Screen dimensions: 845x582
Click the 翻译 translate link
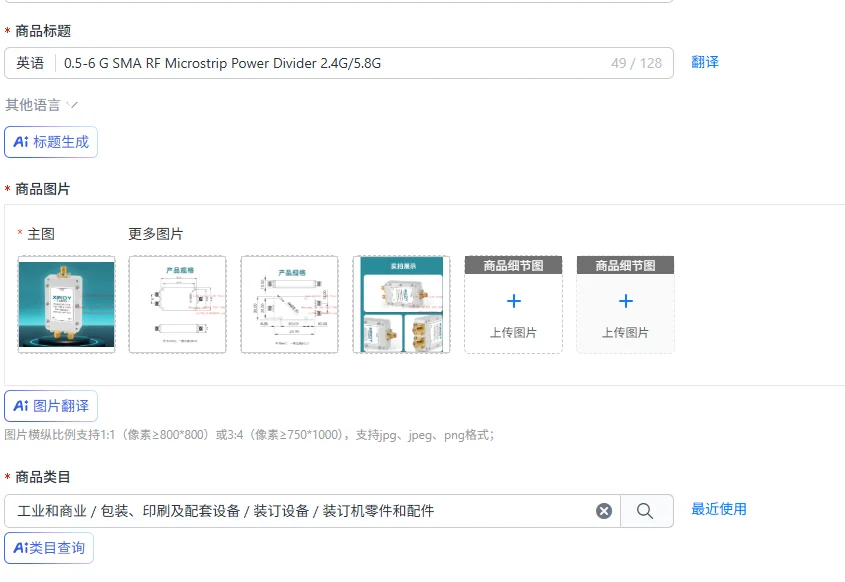point(705,62)
